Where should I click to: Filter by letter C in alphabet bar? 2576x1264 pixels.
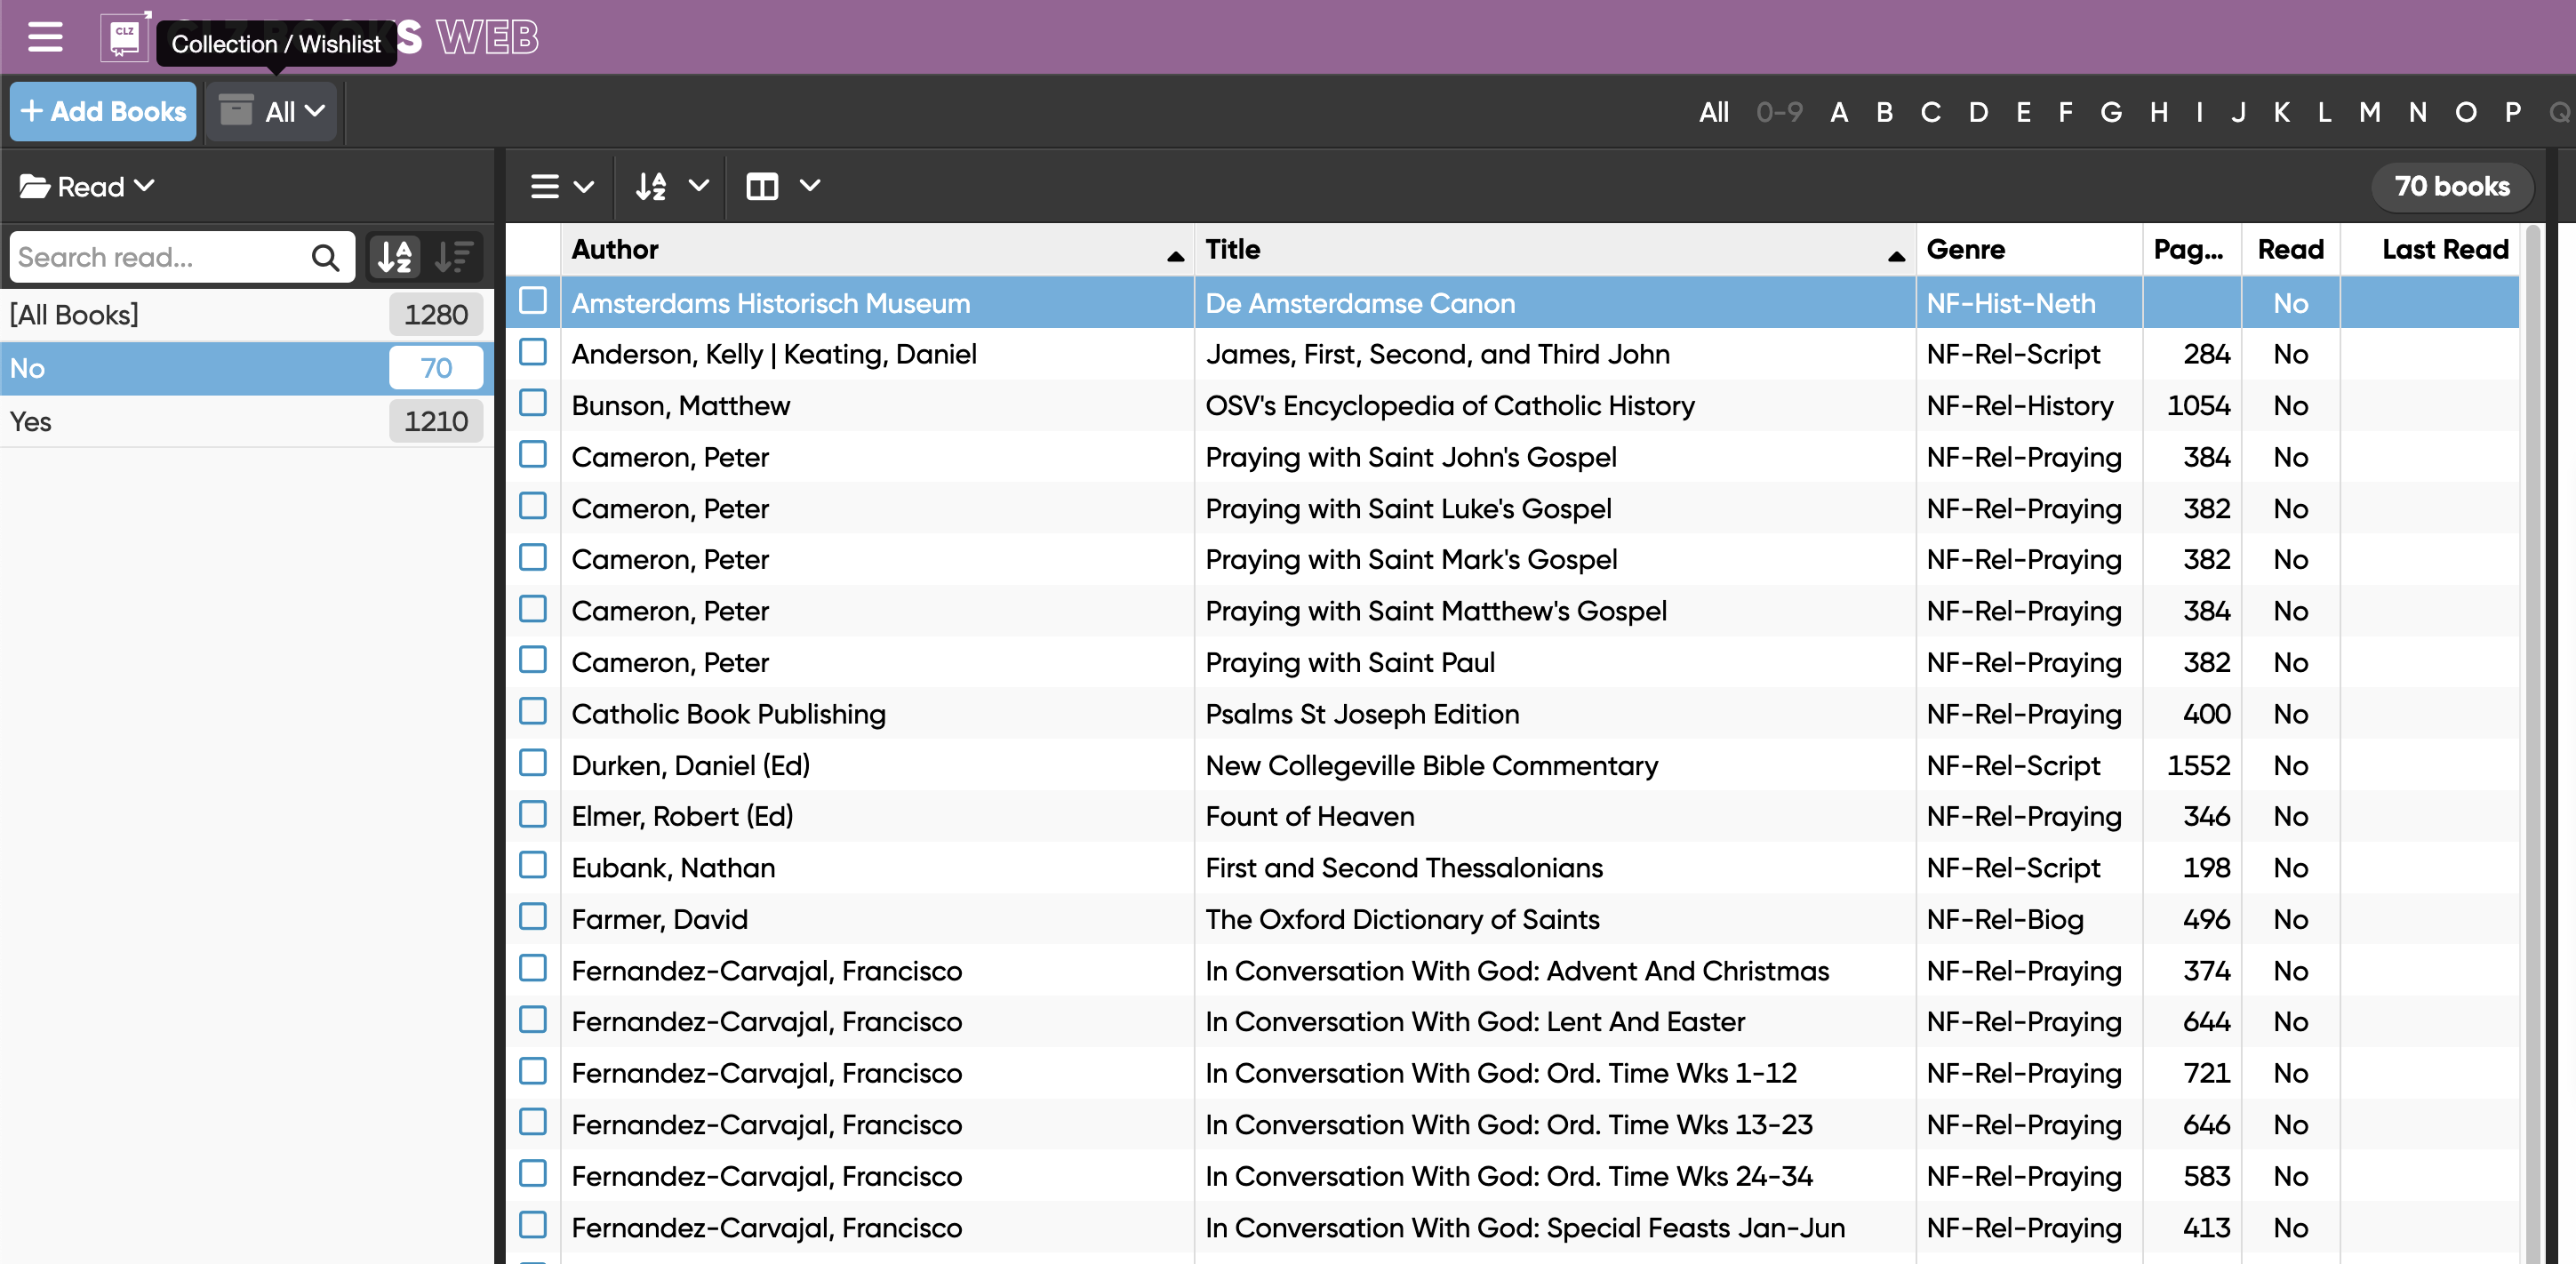(1930, 112)
